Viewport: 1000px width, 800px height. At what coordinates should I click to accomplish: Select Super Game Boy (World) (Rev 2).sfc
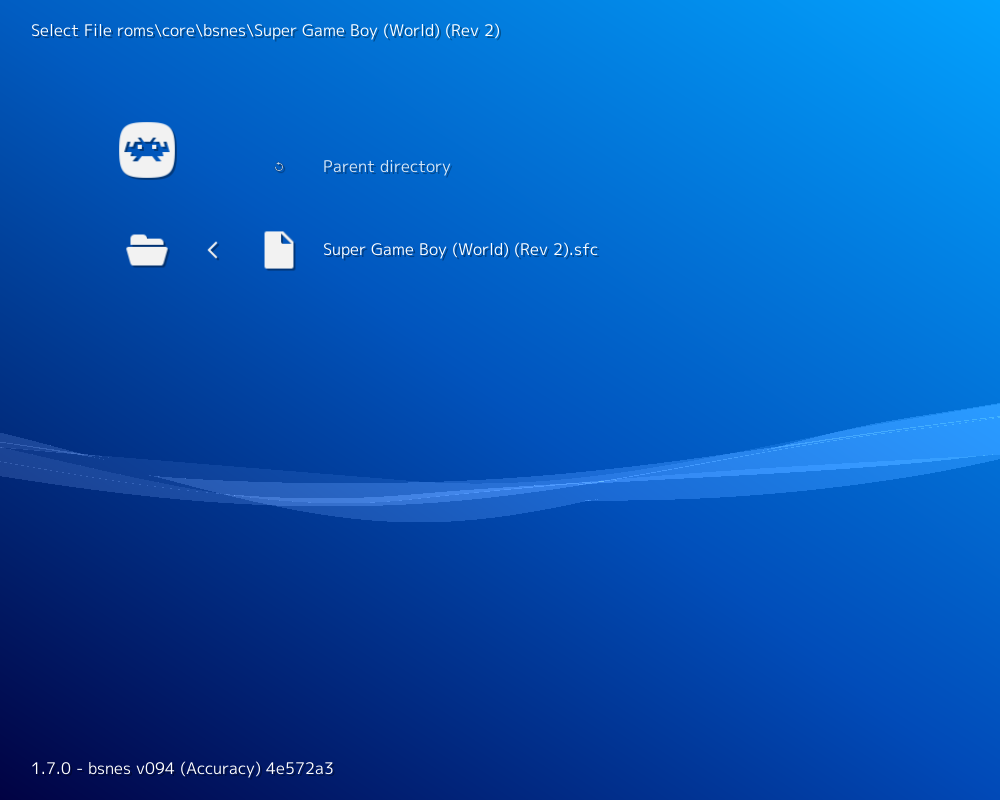tap(460, 249)
